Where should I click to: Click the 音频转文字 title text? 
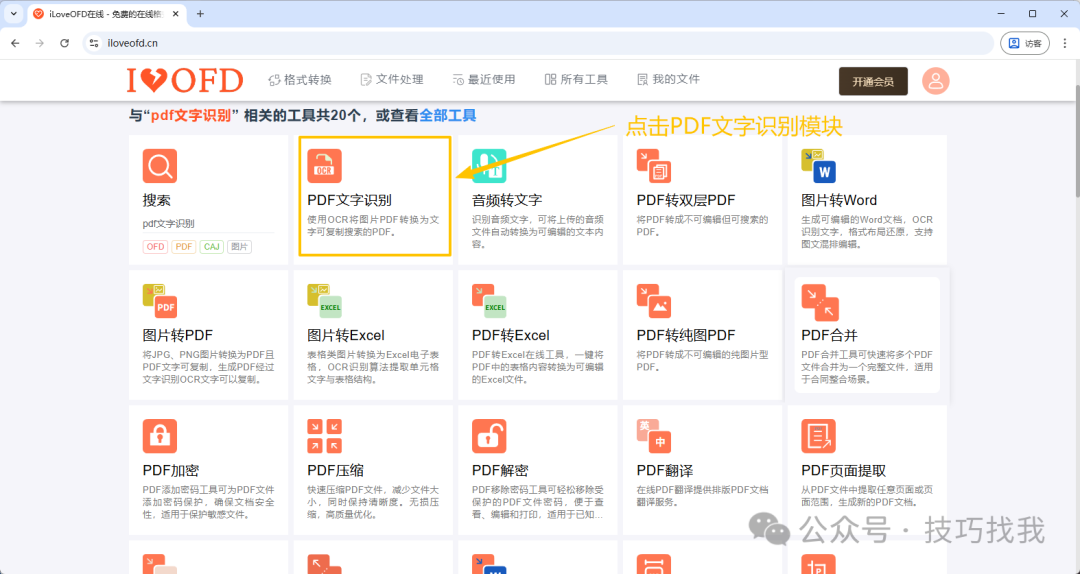(507, 201)
